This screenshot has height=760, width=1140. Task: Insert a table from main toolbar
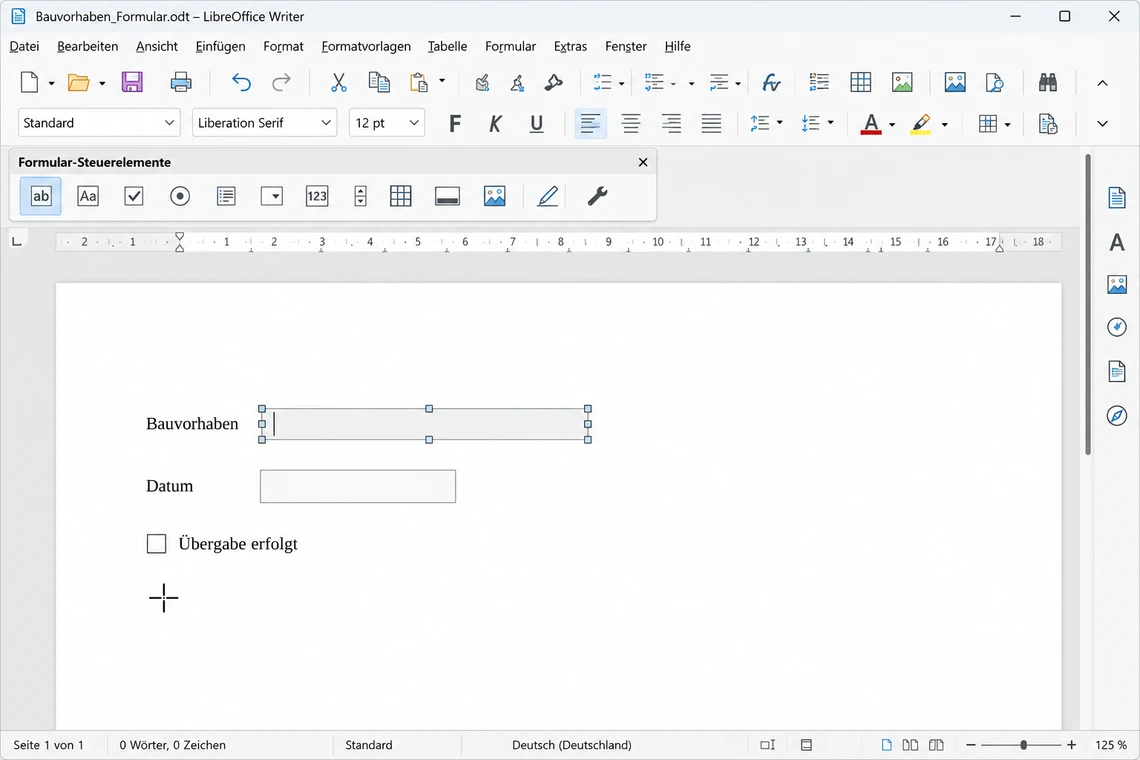(861, 83)
